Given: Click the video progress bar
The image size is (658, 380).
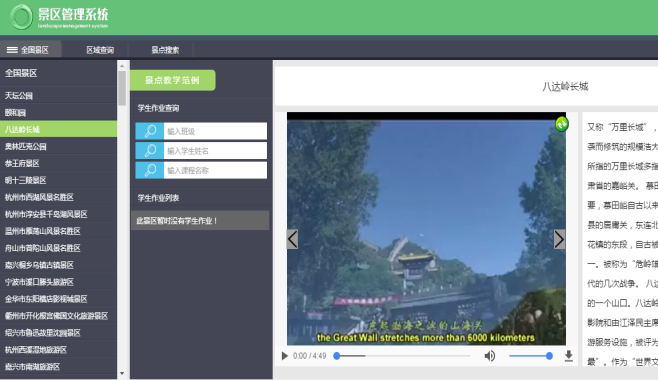Looking at the screenshot, I should pos(403,356).
